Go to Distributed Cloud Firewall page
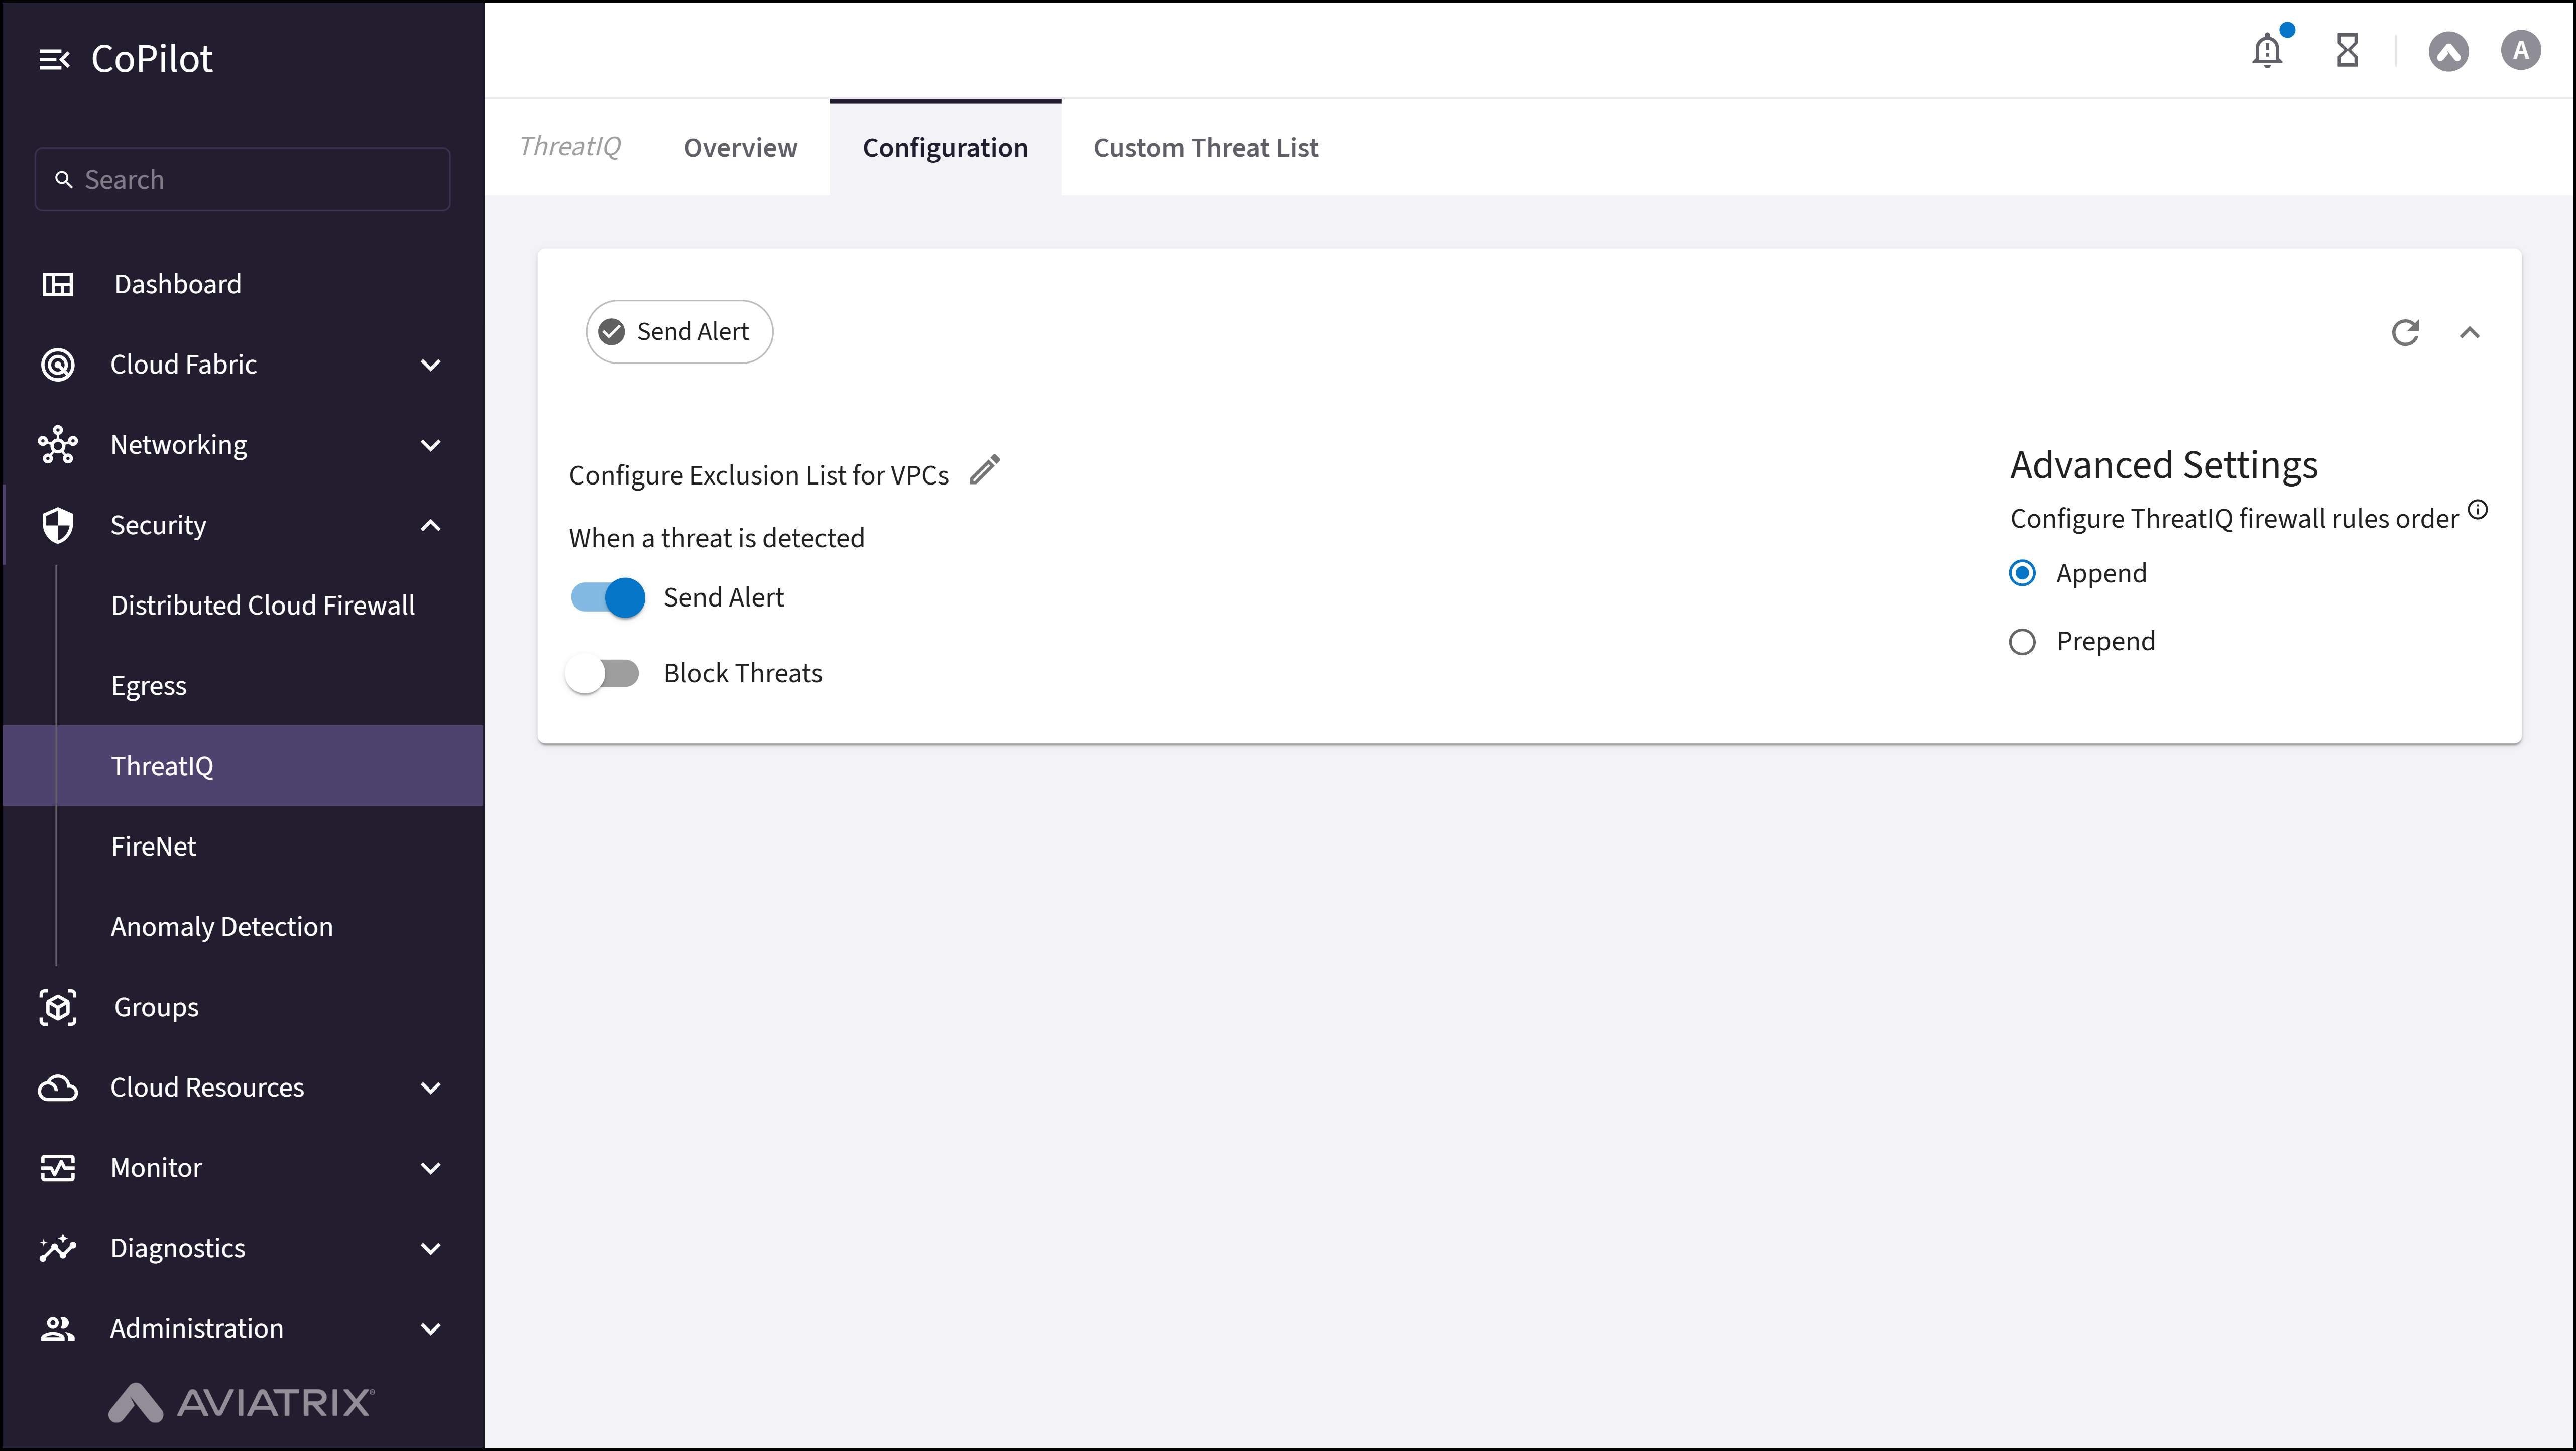Screen dimensions: 2576x1451 (x=262, y=606)
